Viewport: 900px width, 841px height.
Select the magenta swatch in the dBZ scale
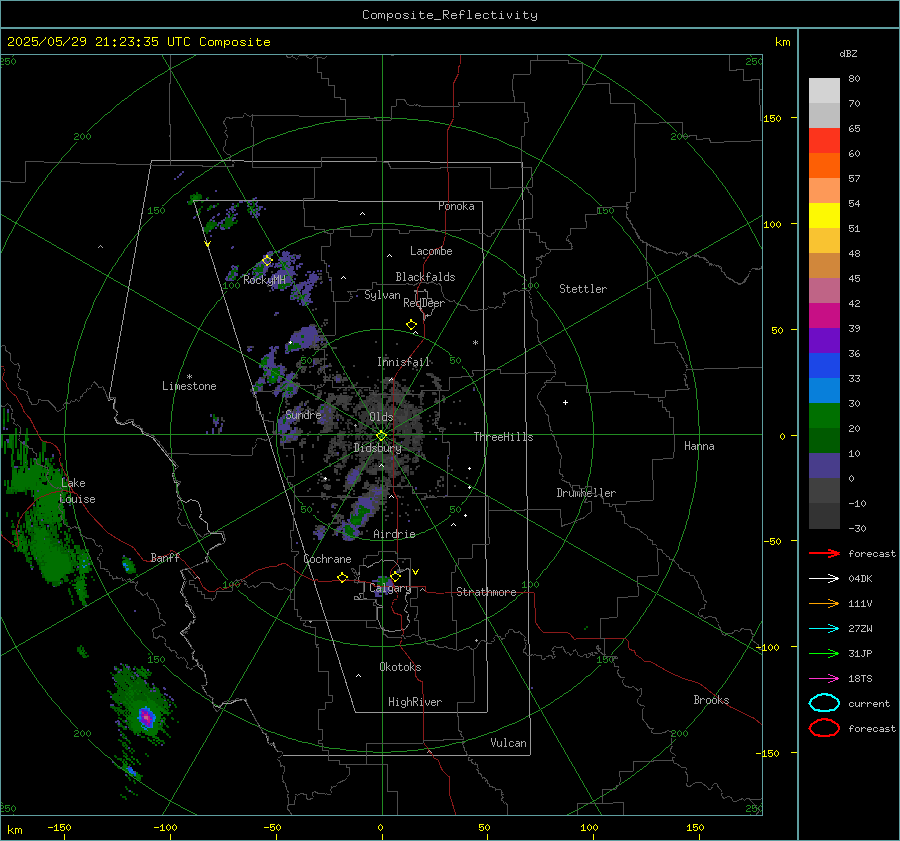(x=824, y=316)
